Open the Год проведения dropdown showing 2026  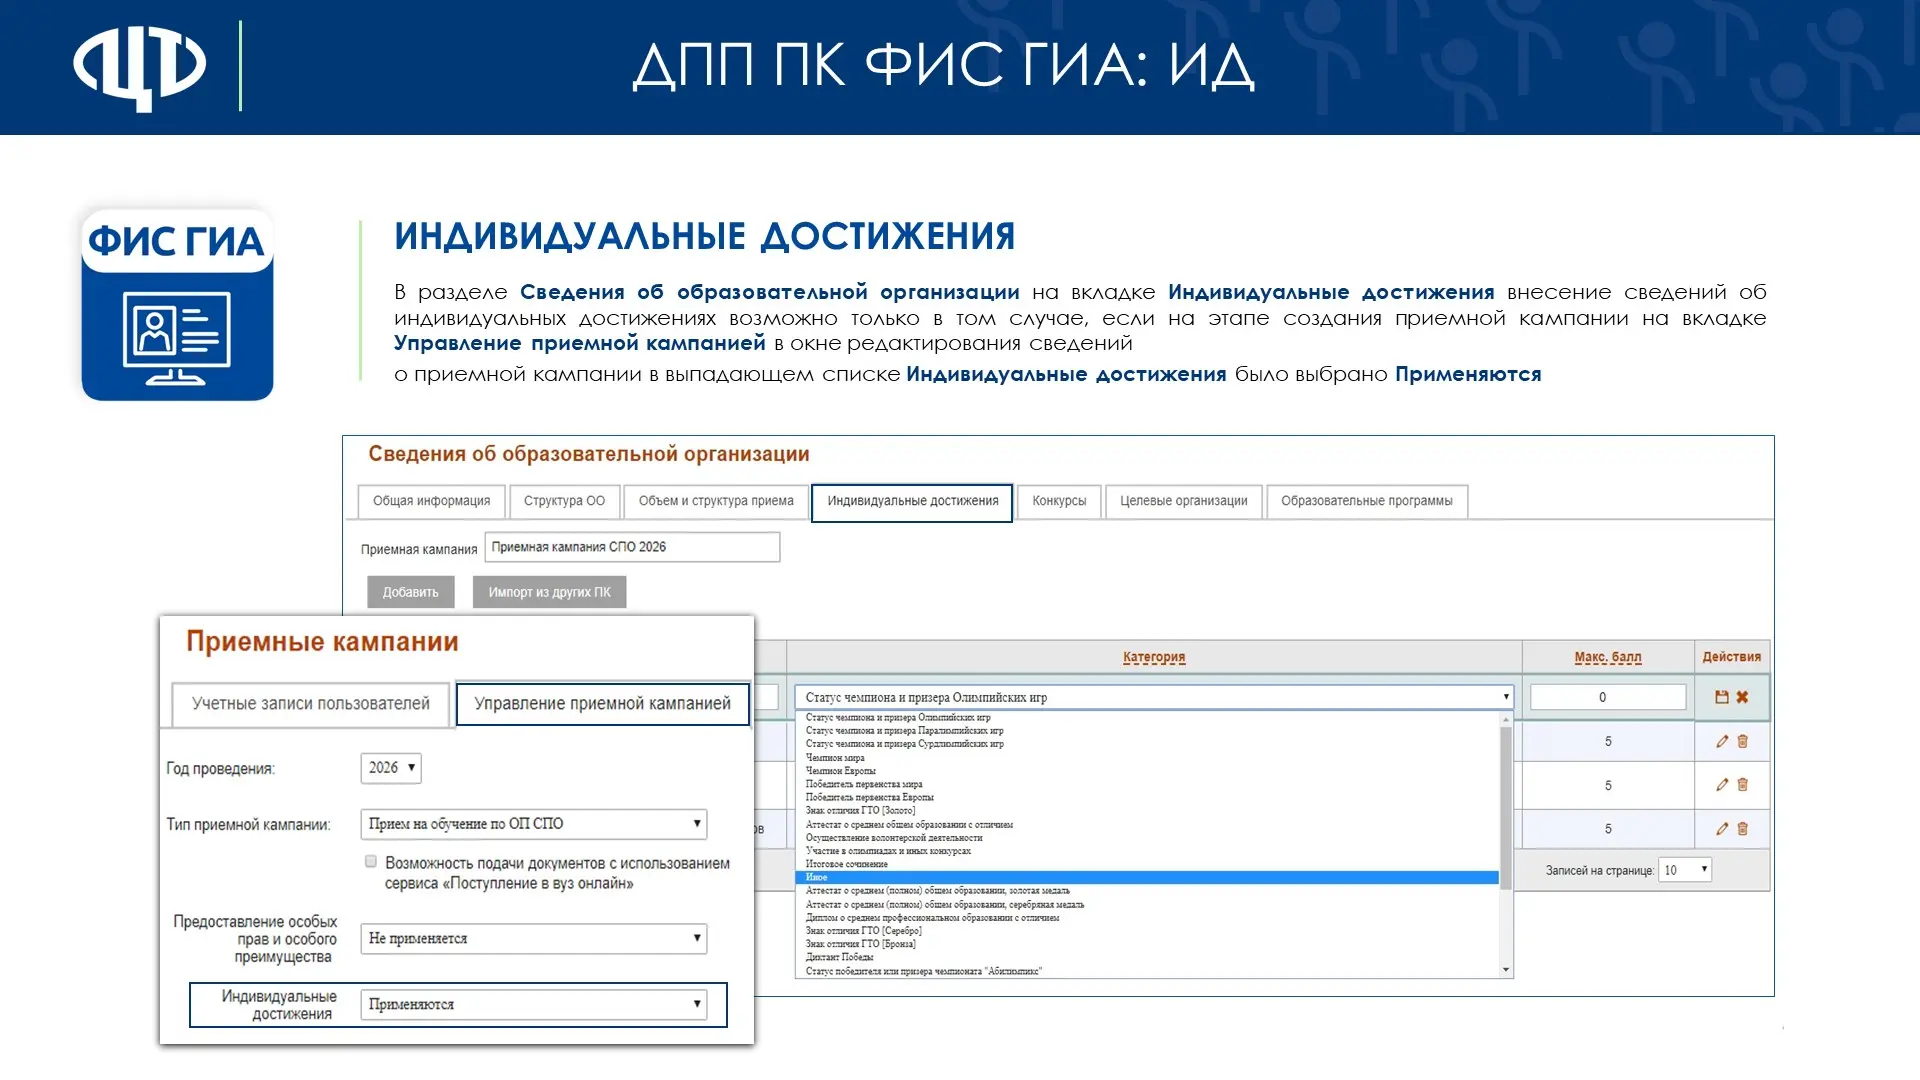pos(391,768)
